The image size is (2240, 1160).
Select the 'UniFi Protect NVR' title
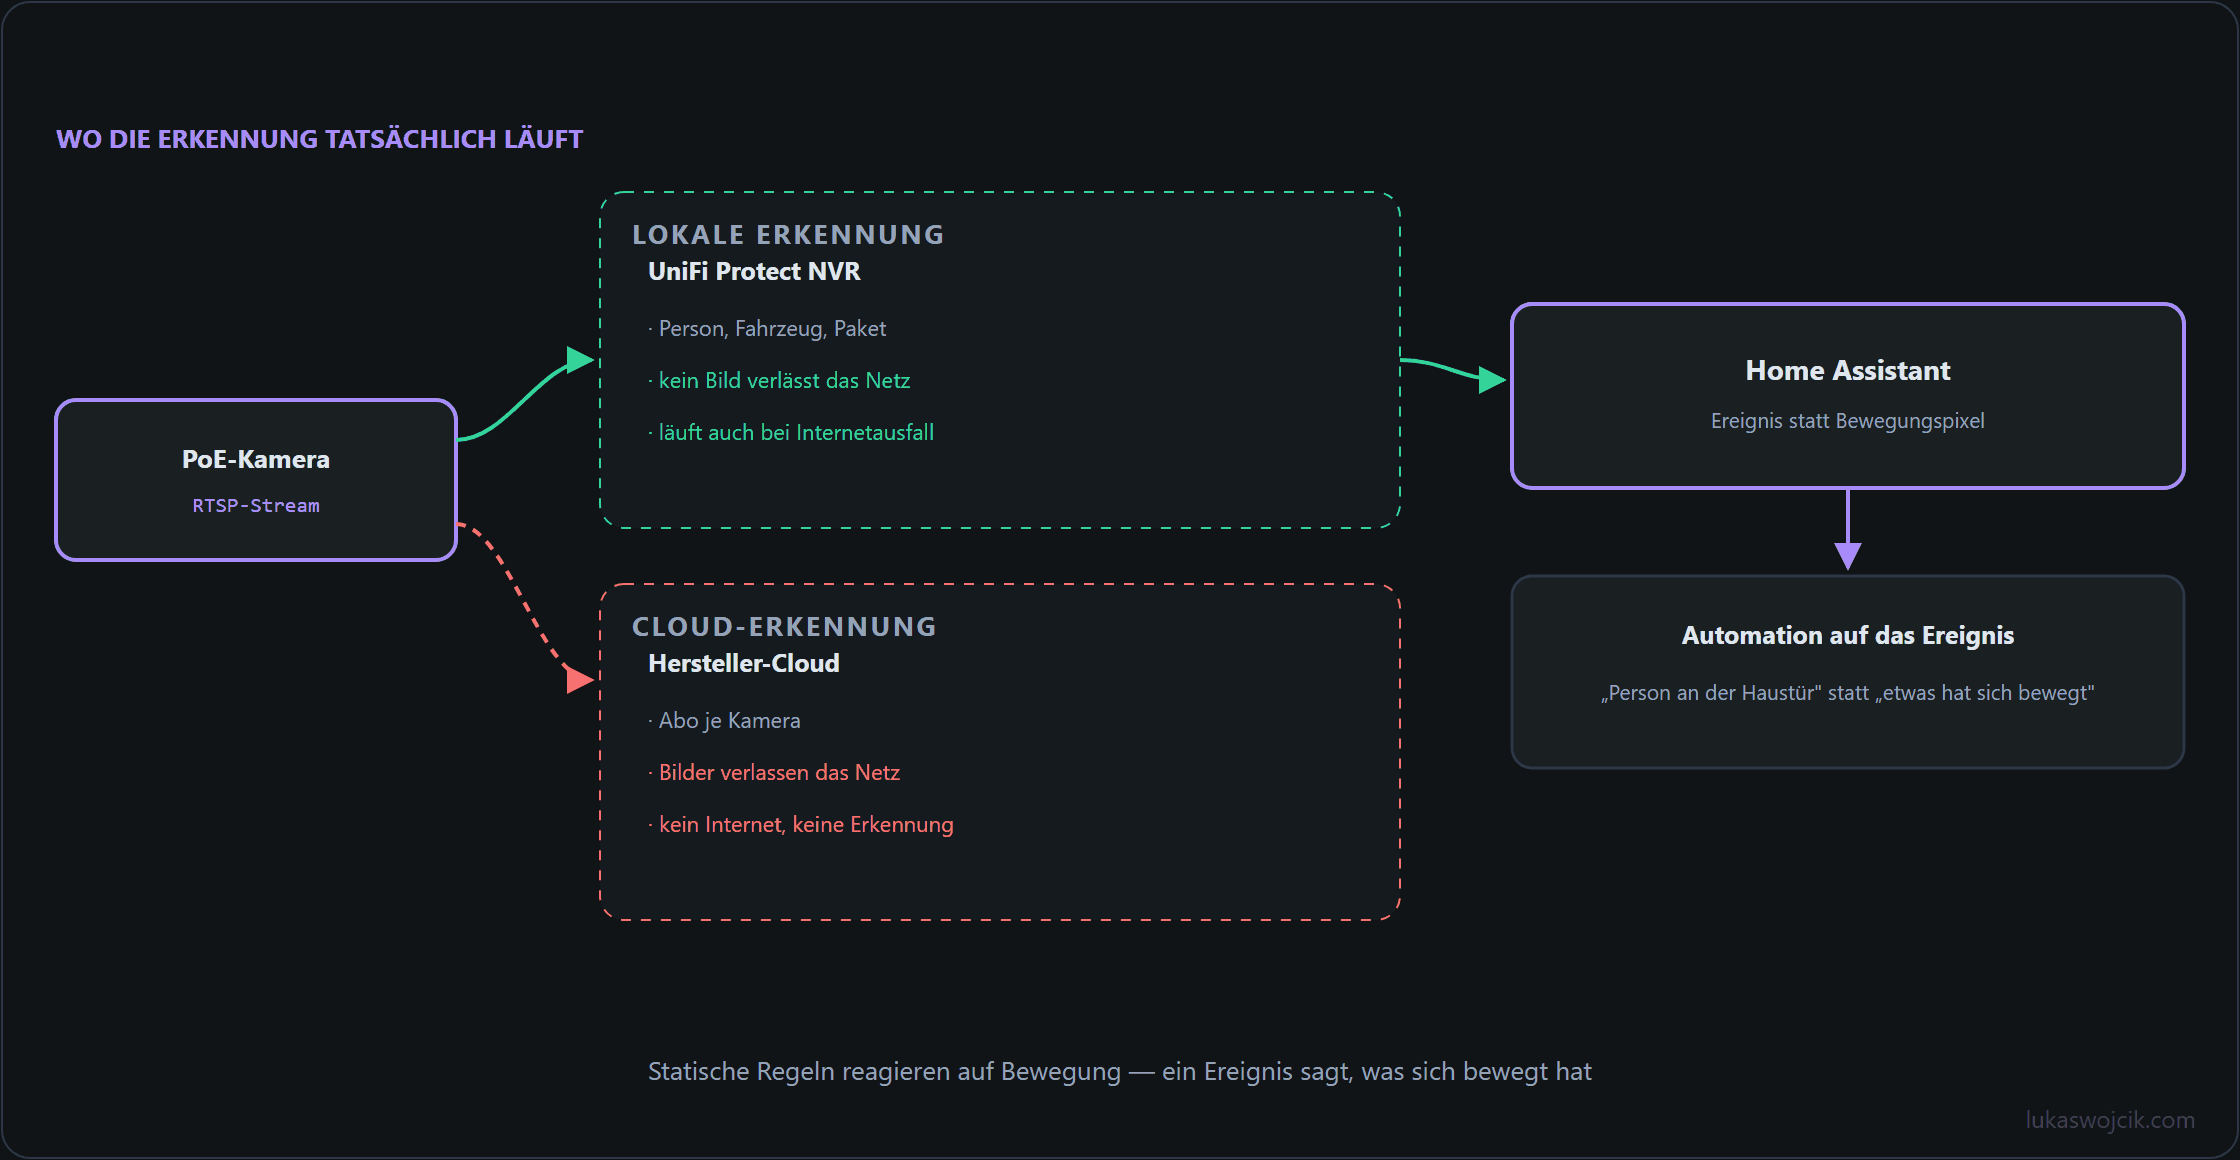754,272
